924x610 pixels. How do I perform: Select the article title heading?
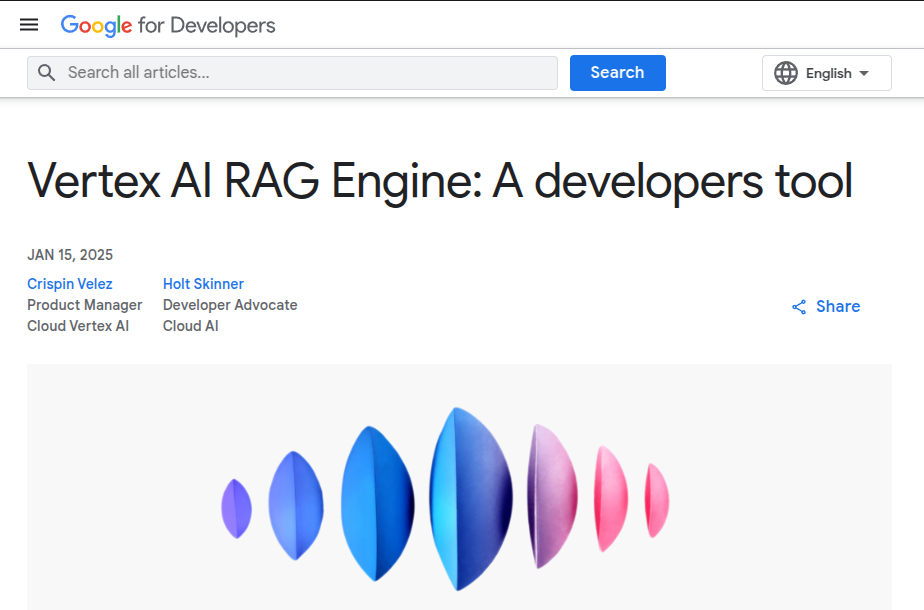click(440, 181)
